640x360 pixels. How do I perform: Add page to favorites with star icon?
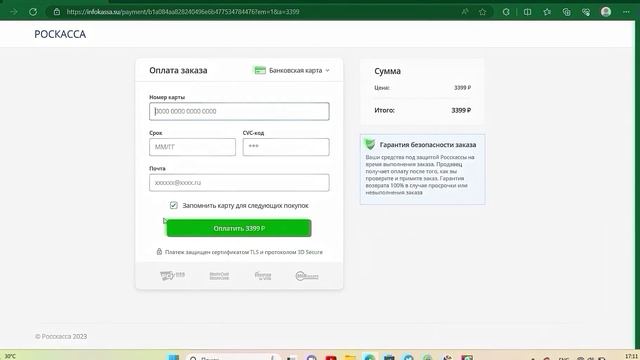click(x=482, y=12)
